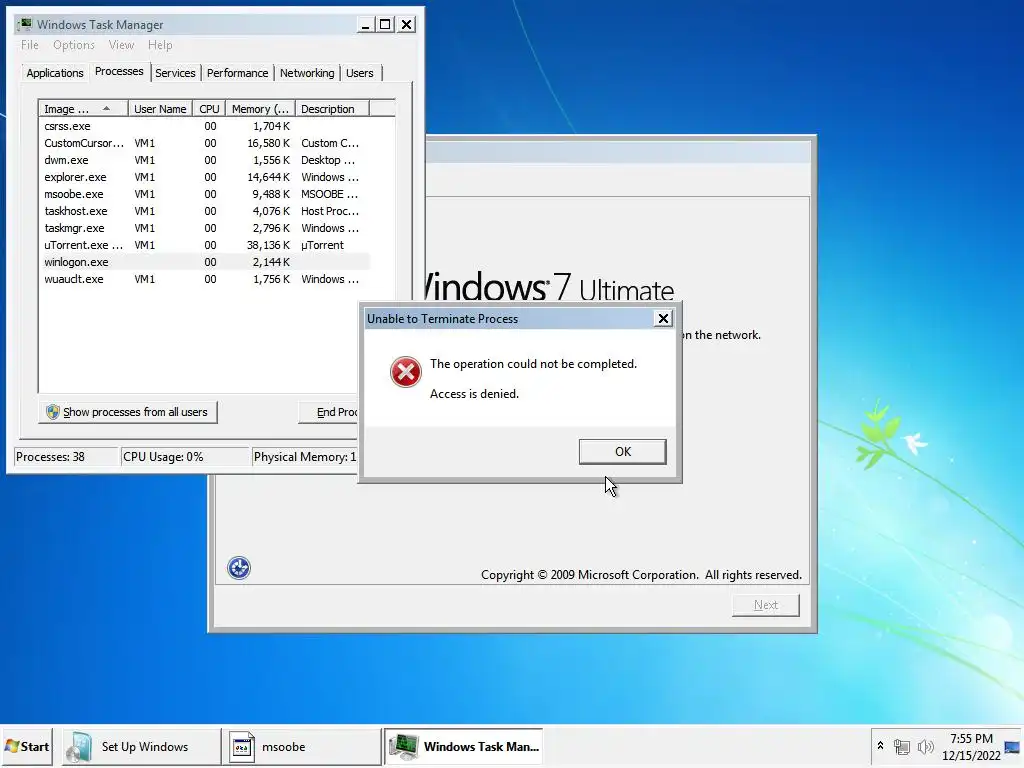Click Processes: 38 status bar entry
Screen dimensions: 1024x768
pyautogui.click(x=65, y=457)
